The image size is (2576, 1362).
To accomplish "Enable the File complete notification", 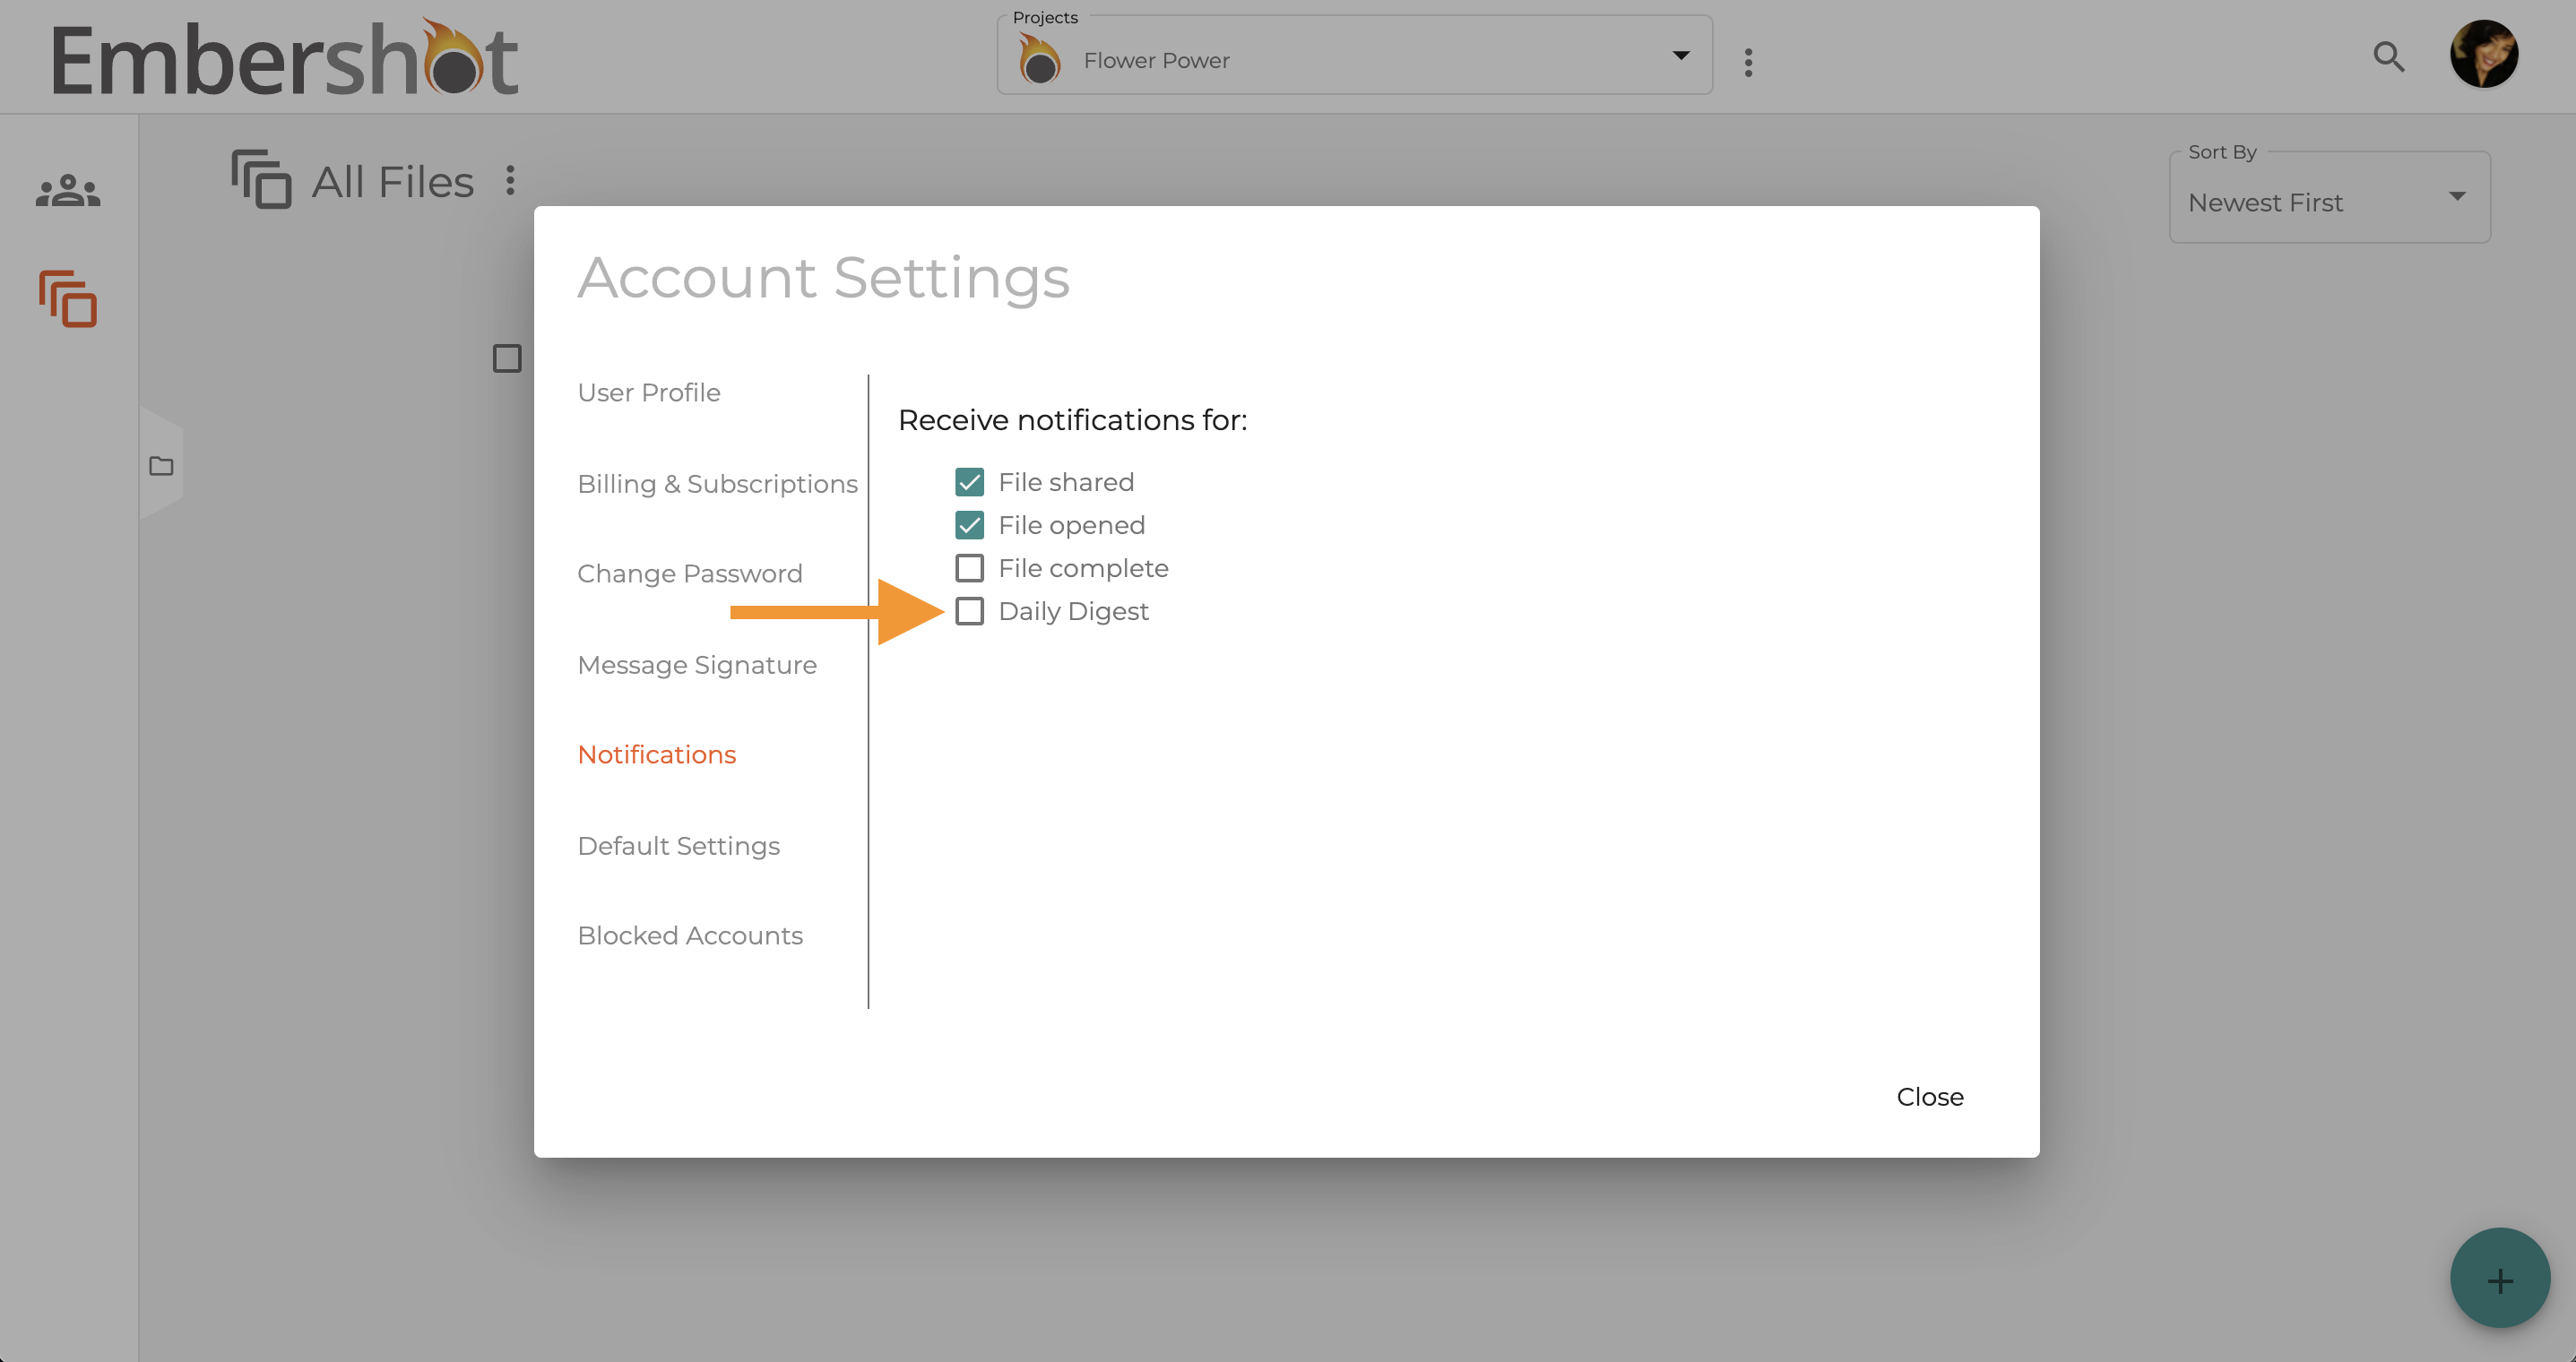I will (969, 568).
